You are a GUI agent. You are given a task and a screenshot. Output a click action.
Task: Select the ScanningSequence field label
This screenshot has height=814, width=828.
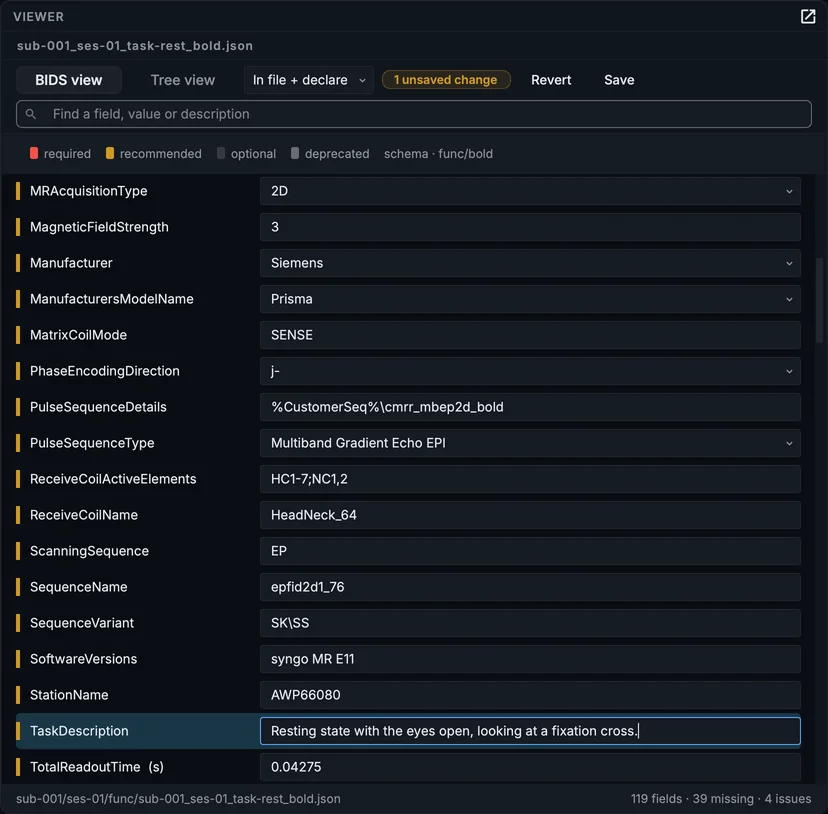click(89, 551)
